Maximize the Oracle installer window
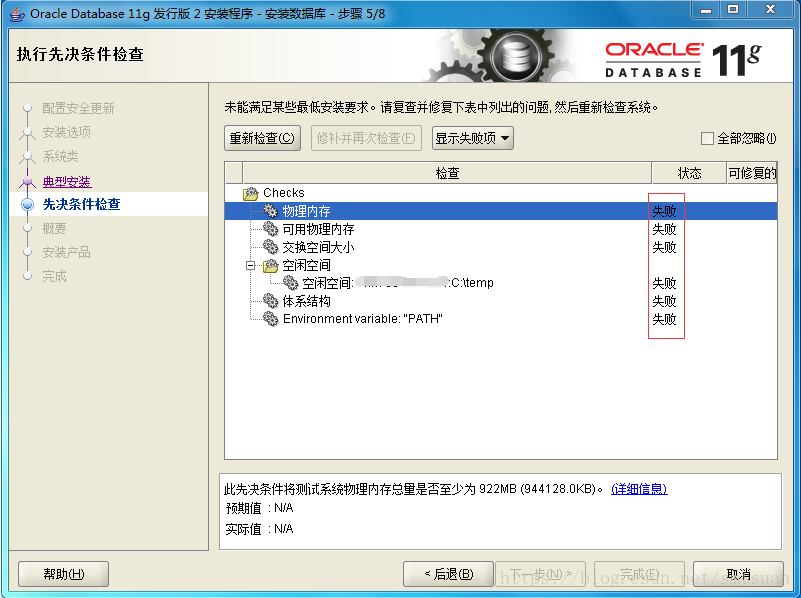801x598 pixels. pyautogui.click(x=733, y=10)
